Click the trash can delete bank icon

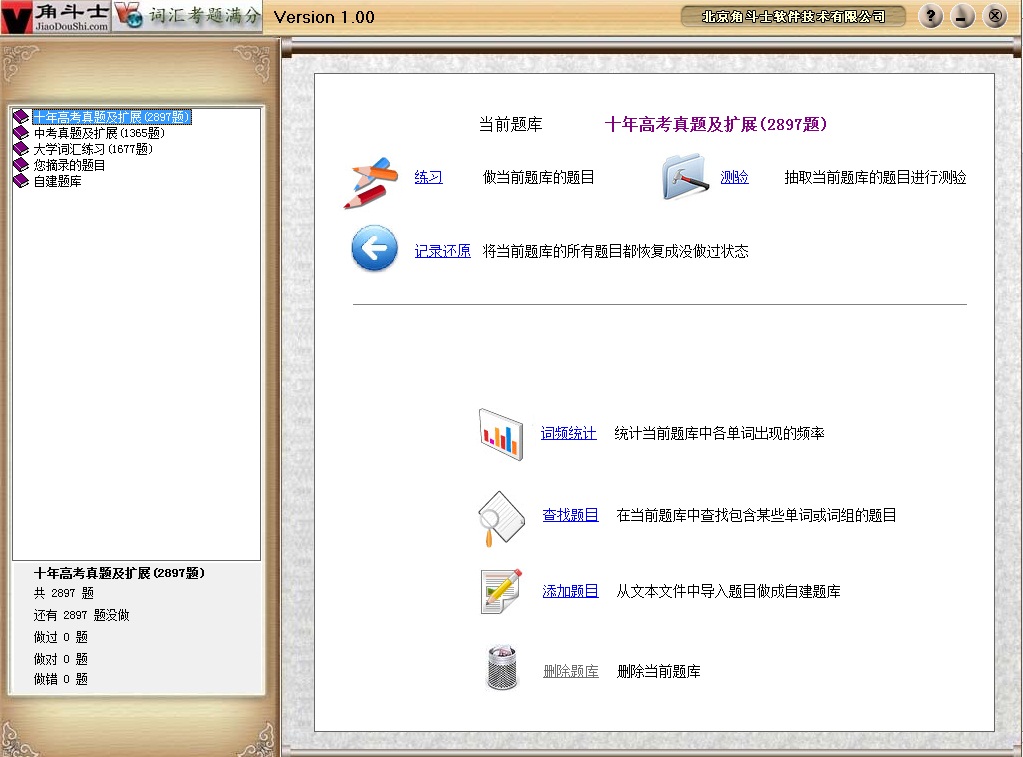[x=502, y=668]
